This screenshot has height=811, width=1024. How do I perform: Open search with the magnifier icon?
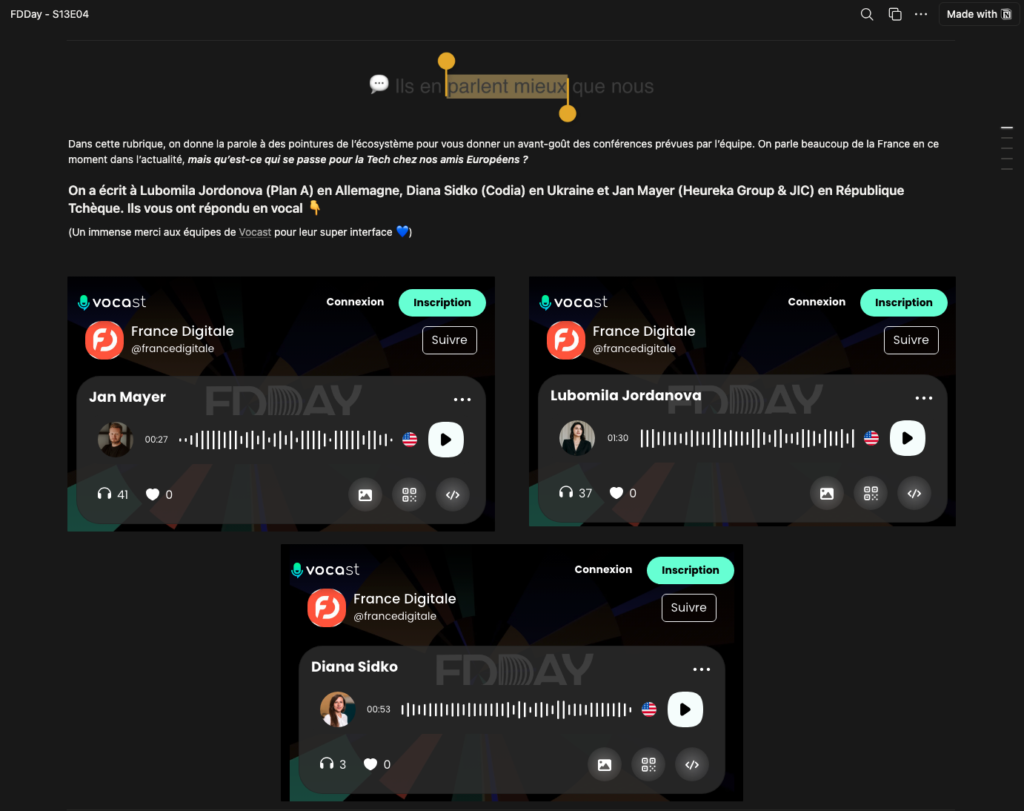tap(867, 14)
